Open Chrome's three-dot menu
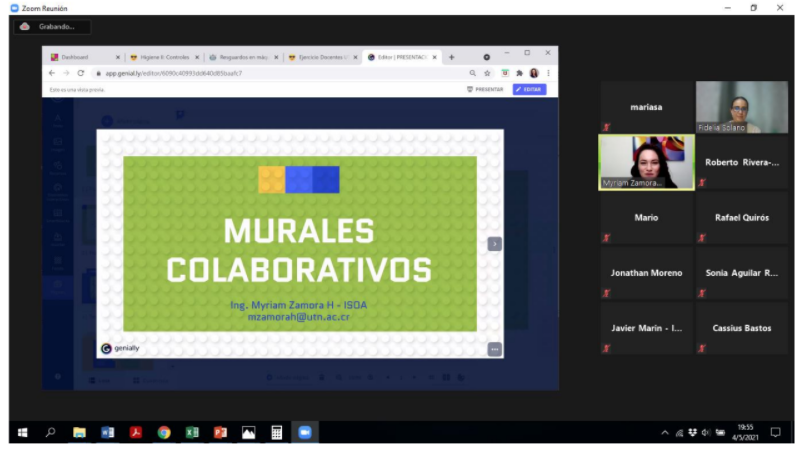Screen dimensions: 803x450 (548, 73)
